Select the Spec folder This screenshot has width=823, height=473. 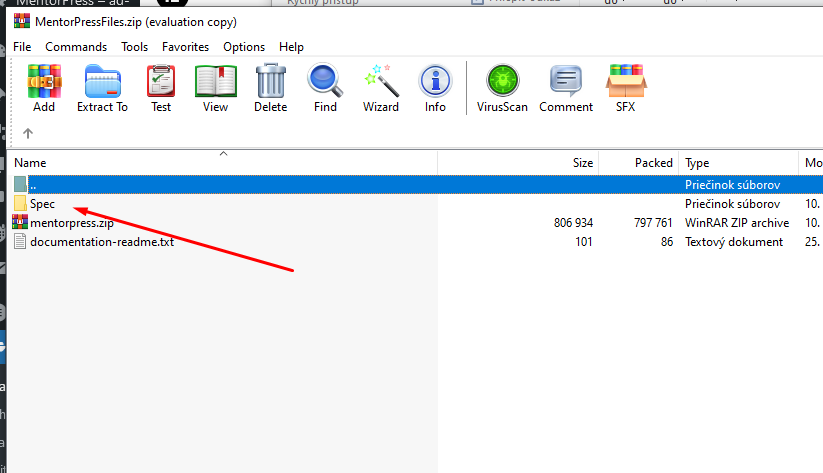click(42, 204)
